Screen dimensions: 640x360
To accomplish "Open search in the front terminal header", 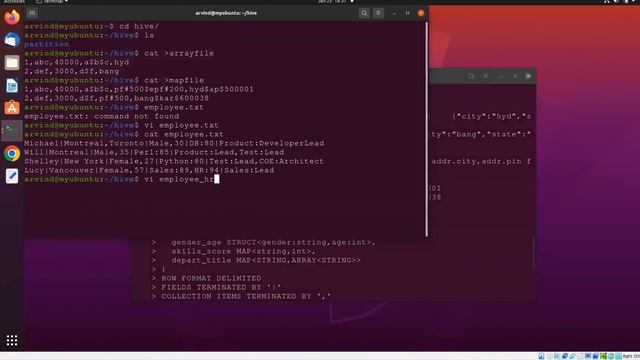I will 364,13.
